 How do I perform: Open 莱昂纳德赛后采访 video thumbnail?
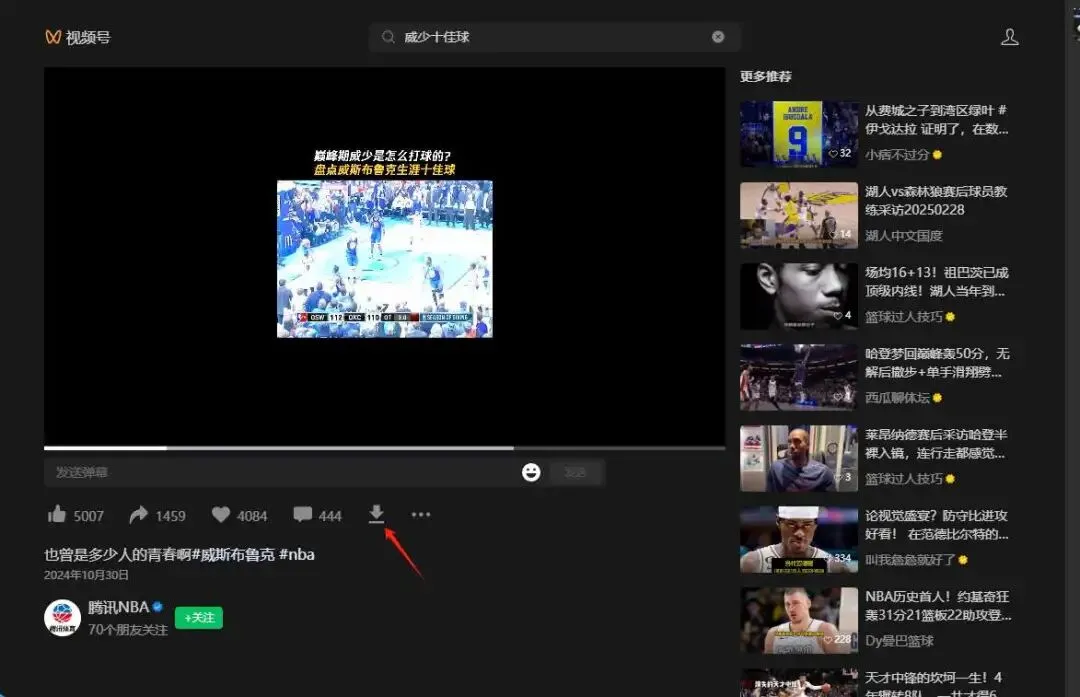tap(798, 458)
